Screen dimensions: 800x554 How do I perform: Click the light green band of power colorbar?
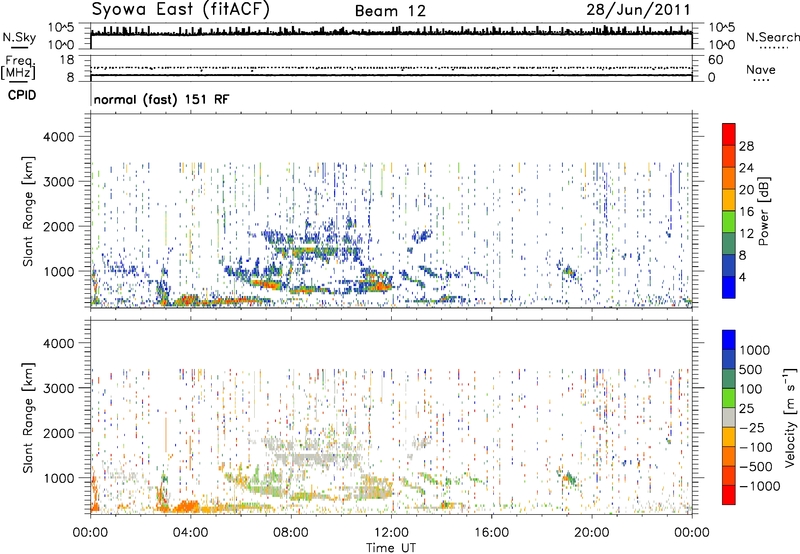tap(729, 221)
